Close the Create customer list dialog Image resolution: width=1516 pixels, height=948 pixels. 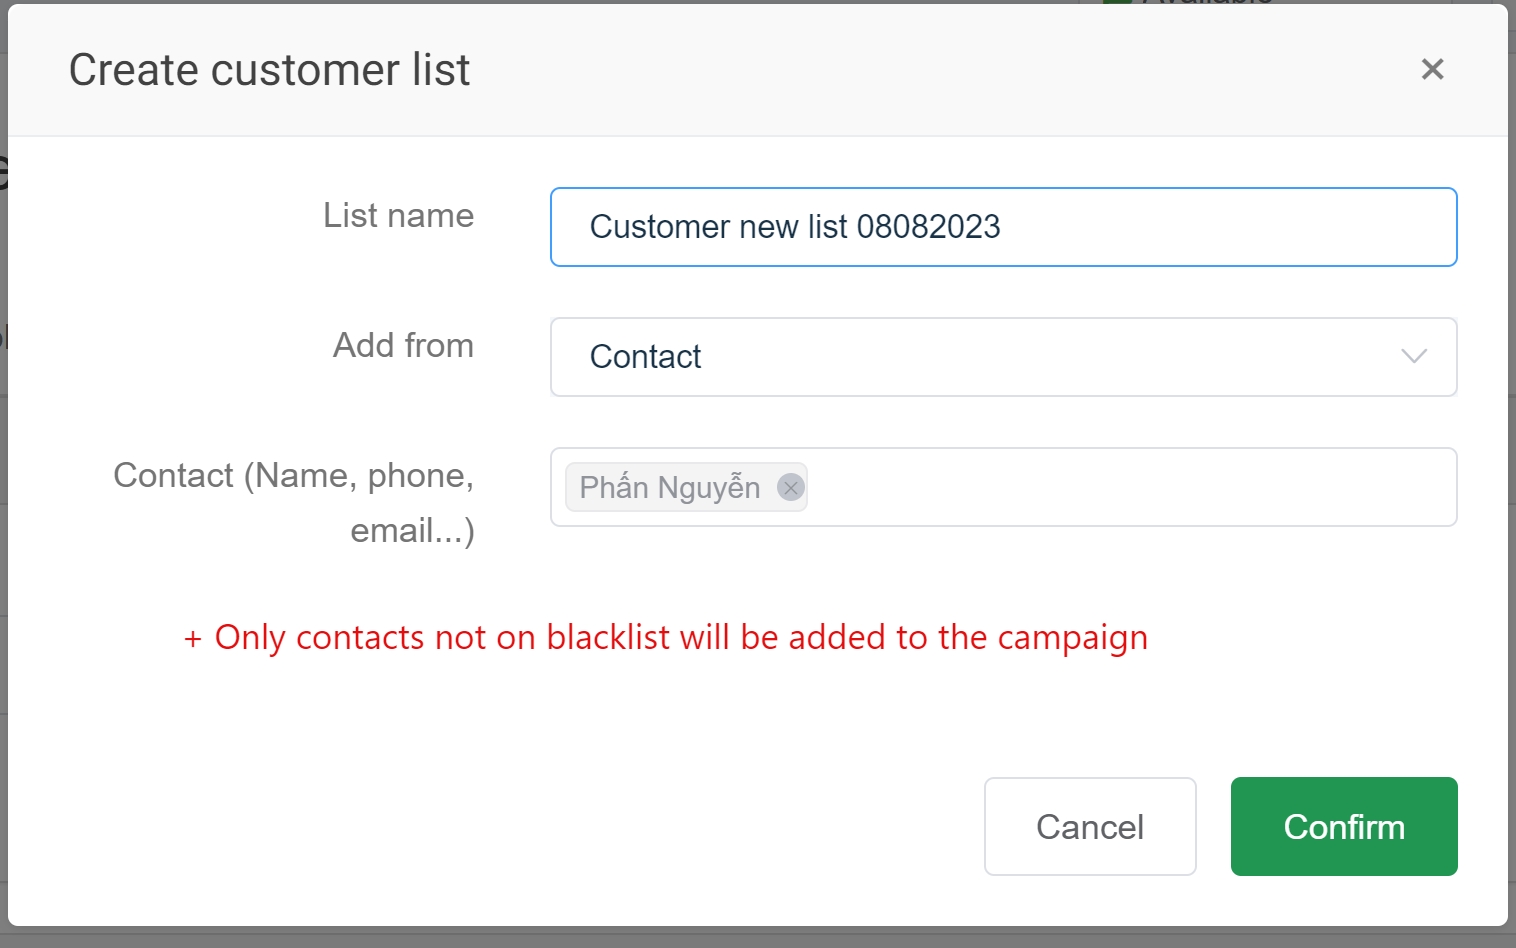pyautogui.click(x=1432, y=69)
